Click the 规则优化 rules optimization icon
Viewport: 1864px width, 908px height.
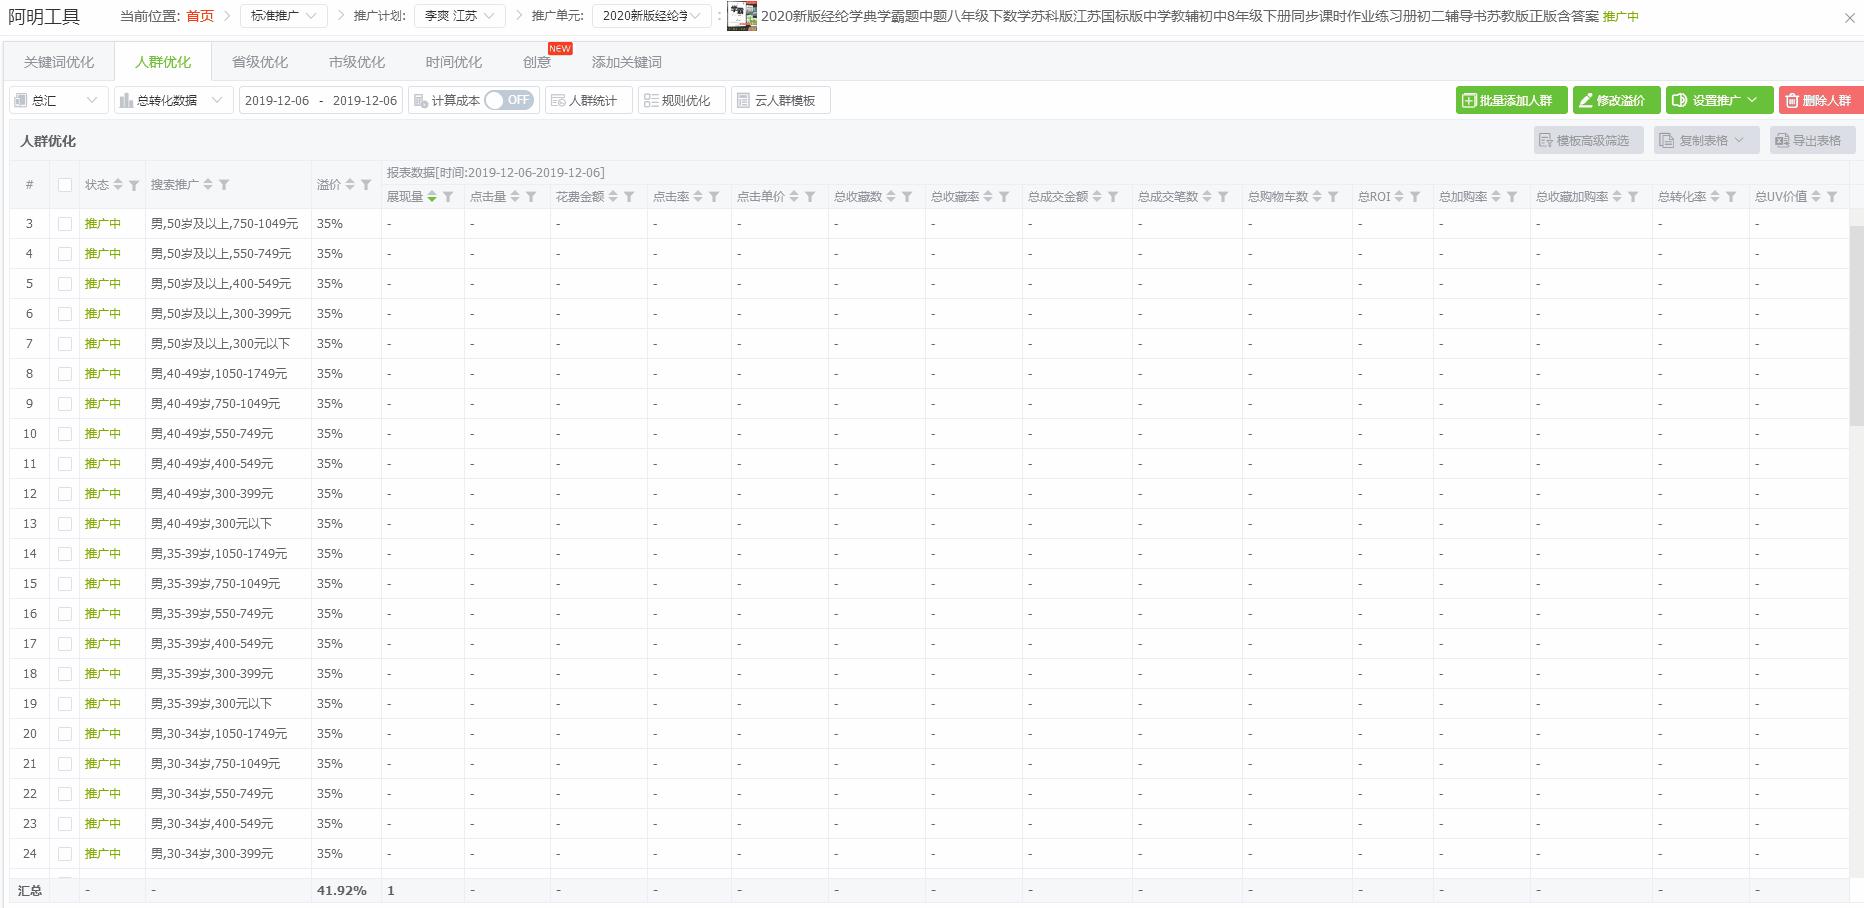tap(681, 100)
